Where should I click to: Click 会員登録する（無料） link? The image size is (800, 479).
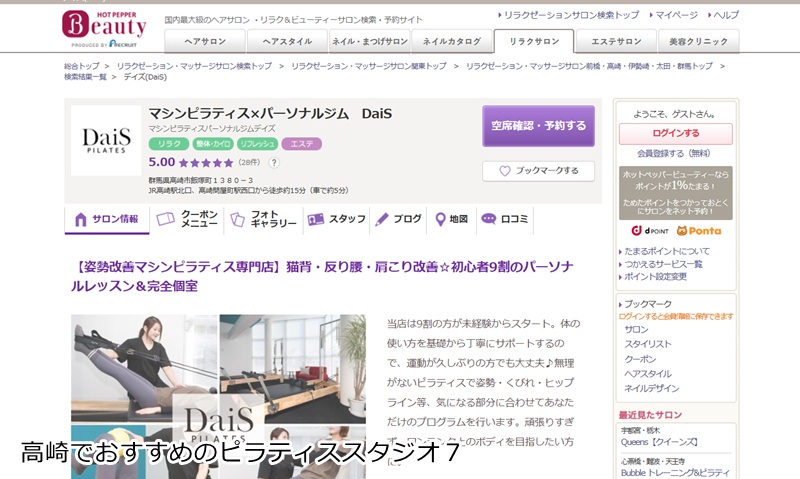pos(673,153)
